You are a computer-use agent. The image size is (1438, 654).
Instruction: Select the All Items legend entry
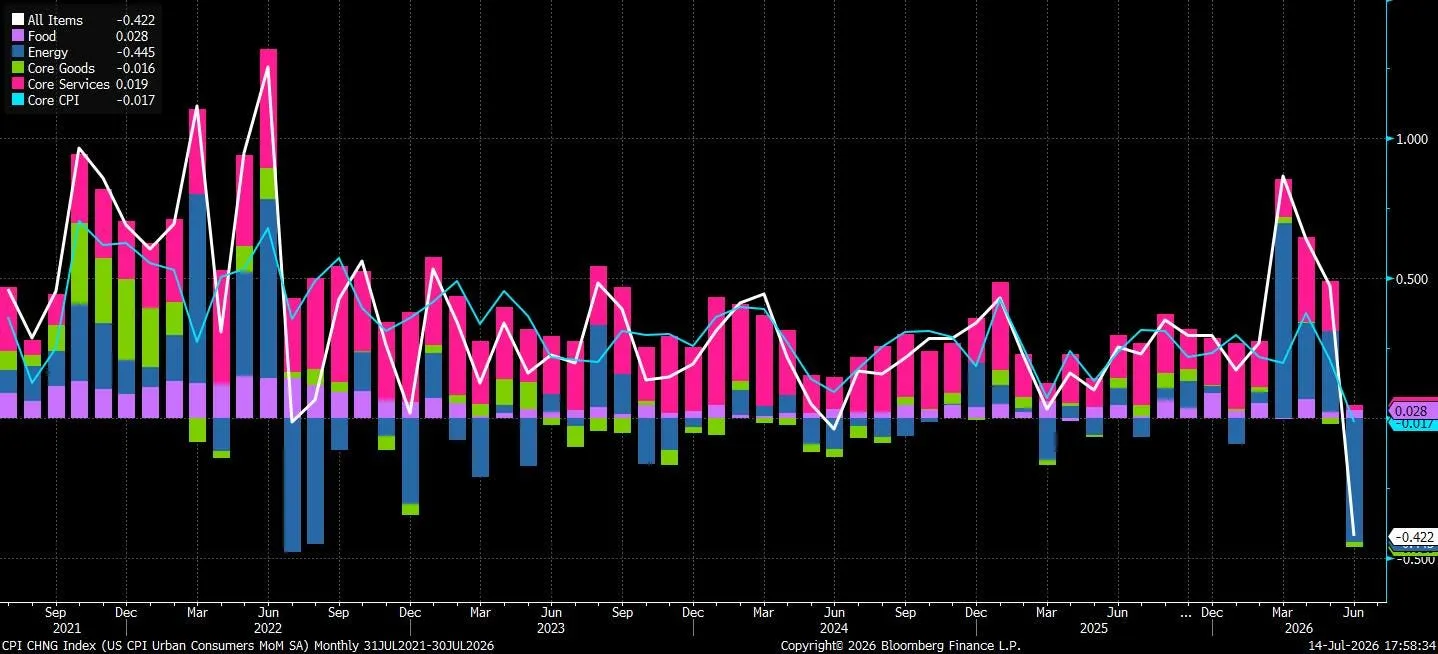(82, 20)
